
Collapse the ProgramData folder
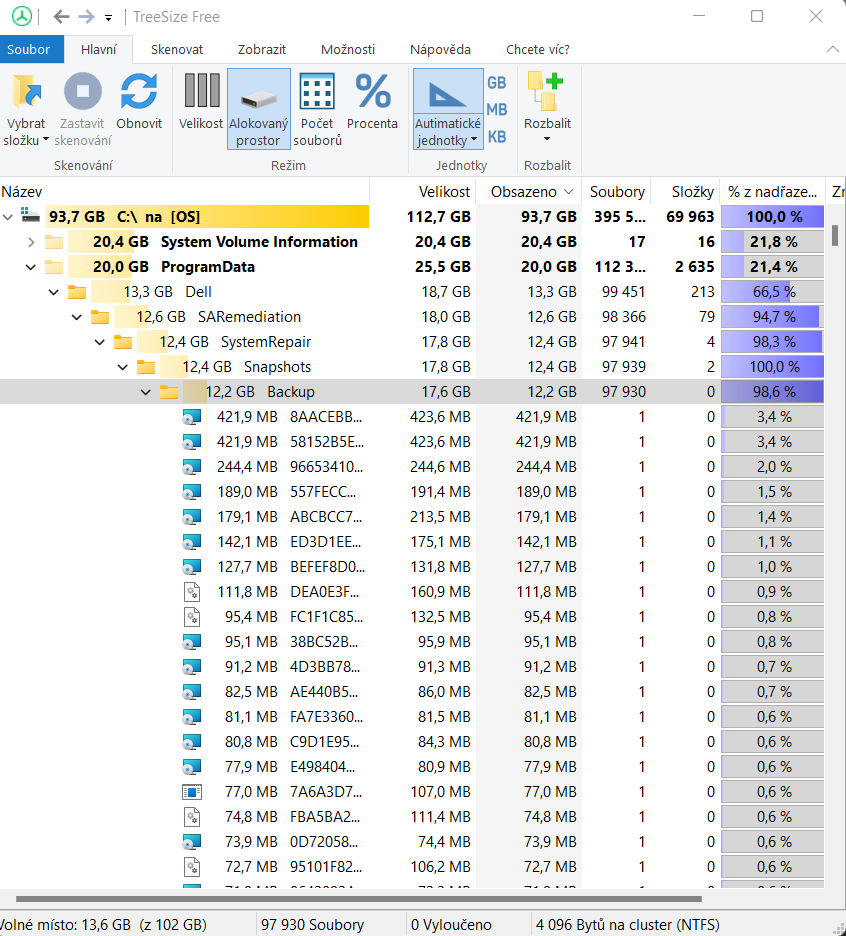(x=31, y=267)
